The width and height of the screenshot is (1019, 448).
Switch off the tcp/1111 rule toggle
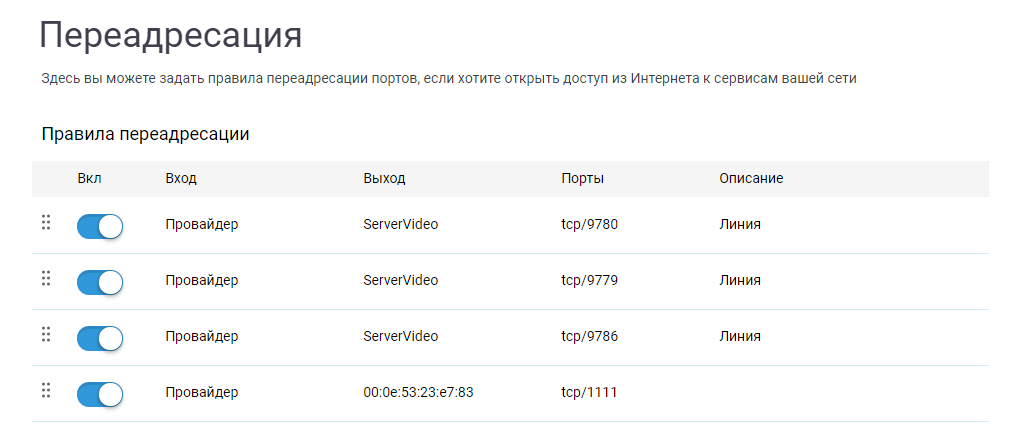click(x=99, y=394)
